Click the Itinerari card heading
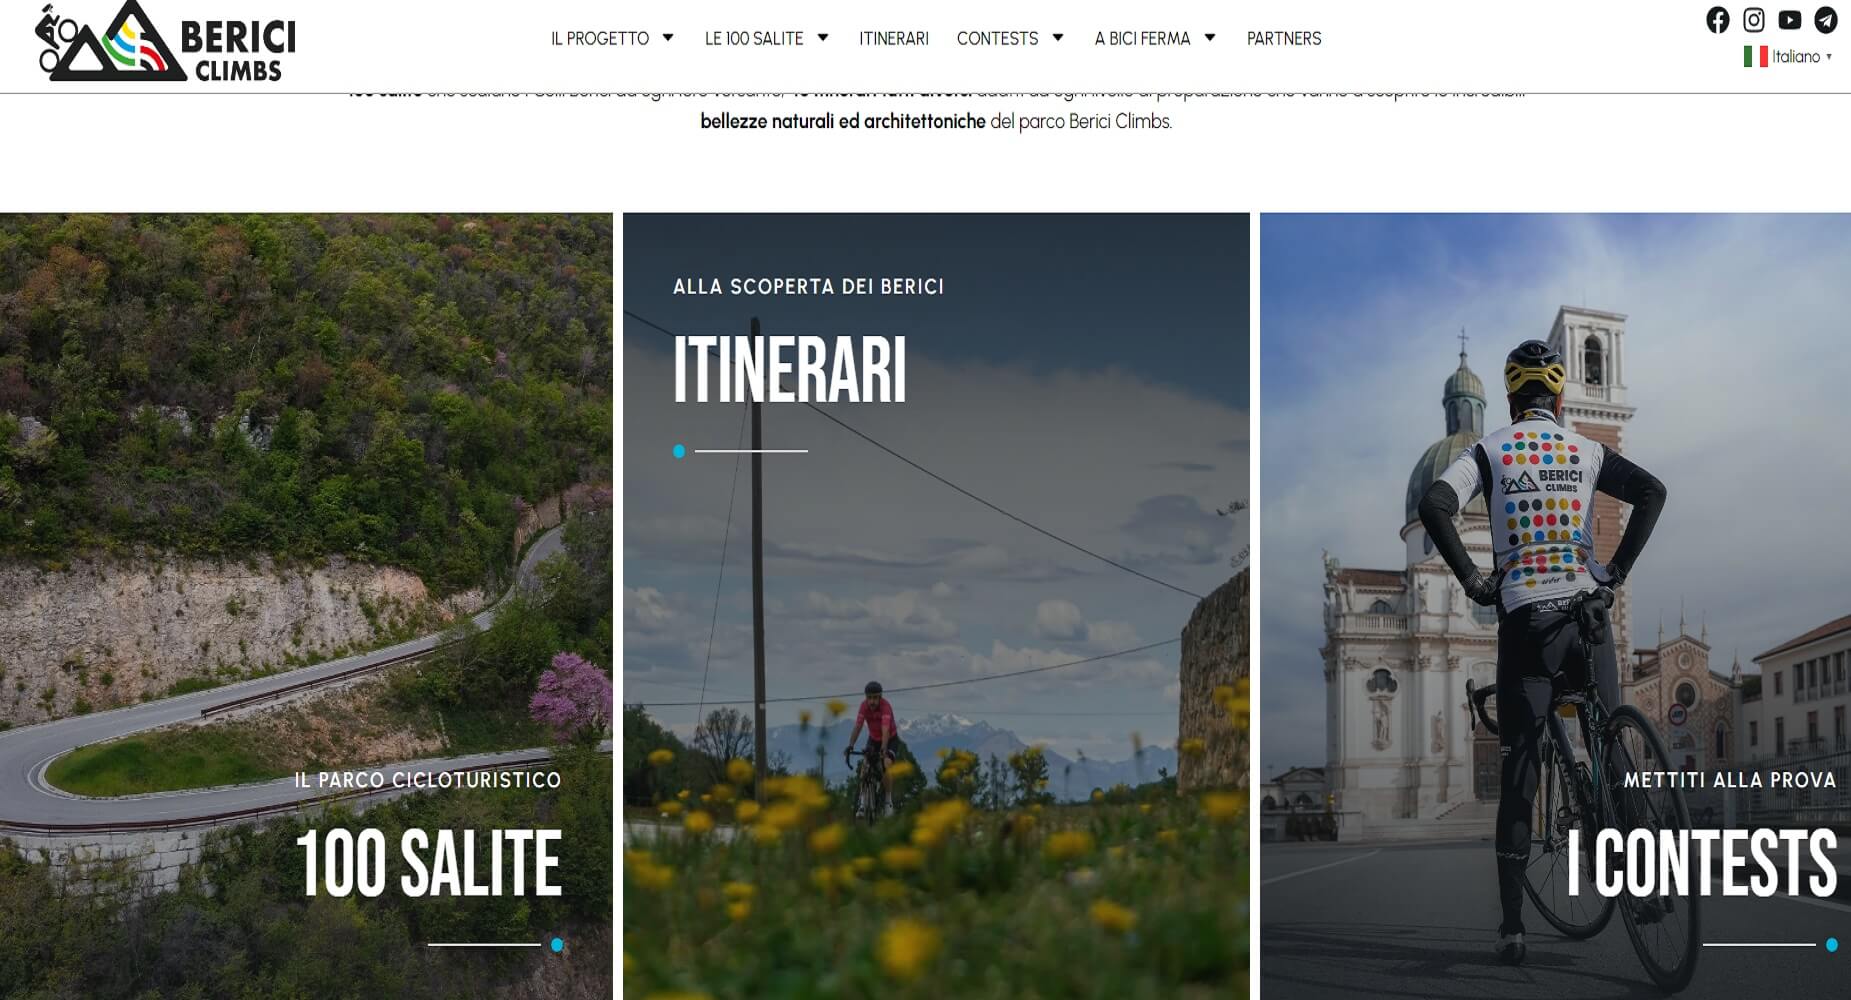This screenshot has width=1851, height=1000. (789, 370)
